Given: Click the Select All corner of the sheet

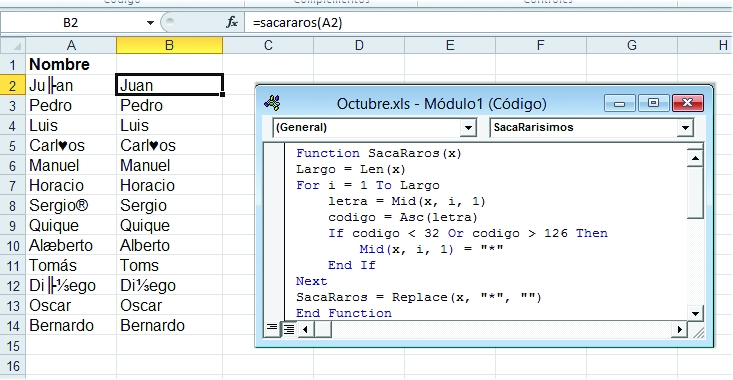Looking at the screenshot, I should (13, 45).
